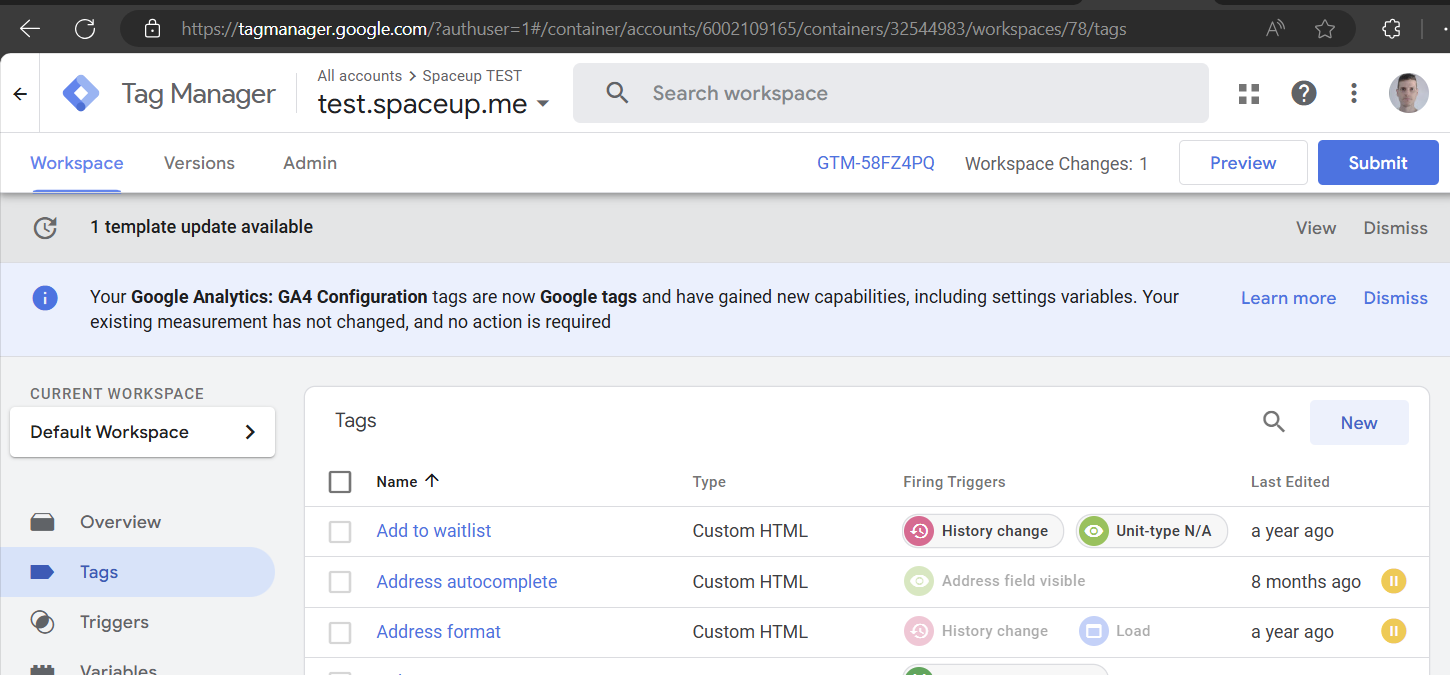
Task: Switch to the Versions tab
Action: 199,163
